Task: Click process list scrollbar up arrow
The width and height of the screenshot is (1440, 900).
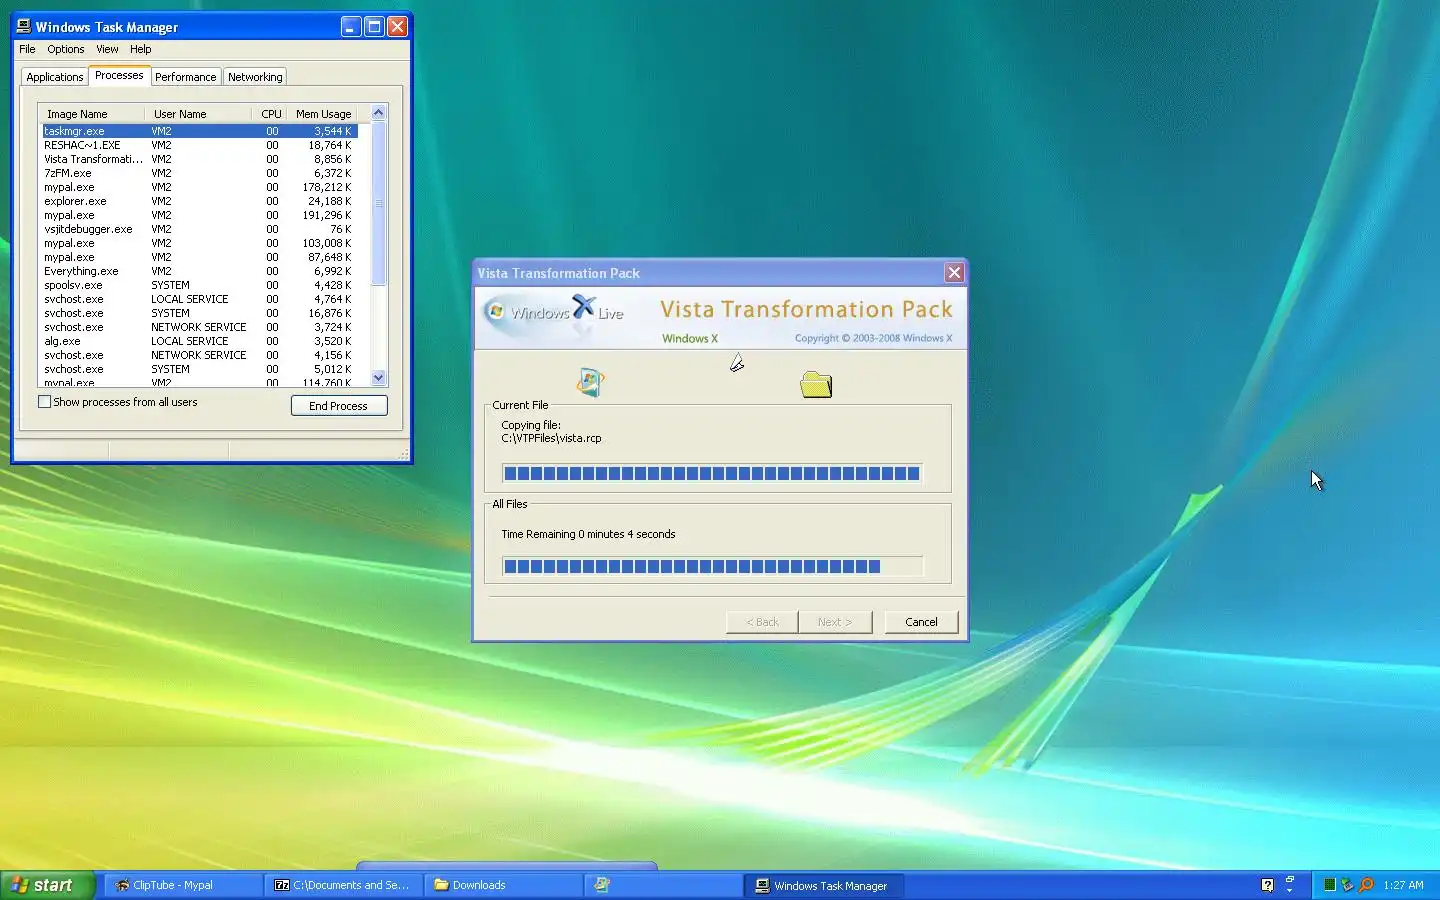Action: (x=378, y=113)
